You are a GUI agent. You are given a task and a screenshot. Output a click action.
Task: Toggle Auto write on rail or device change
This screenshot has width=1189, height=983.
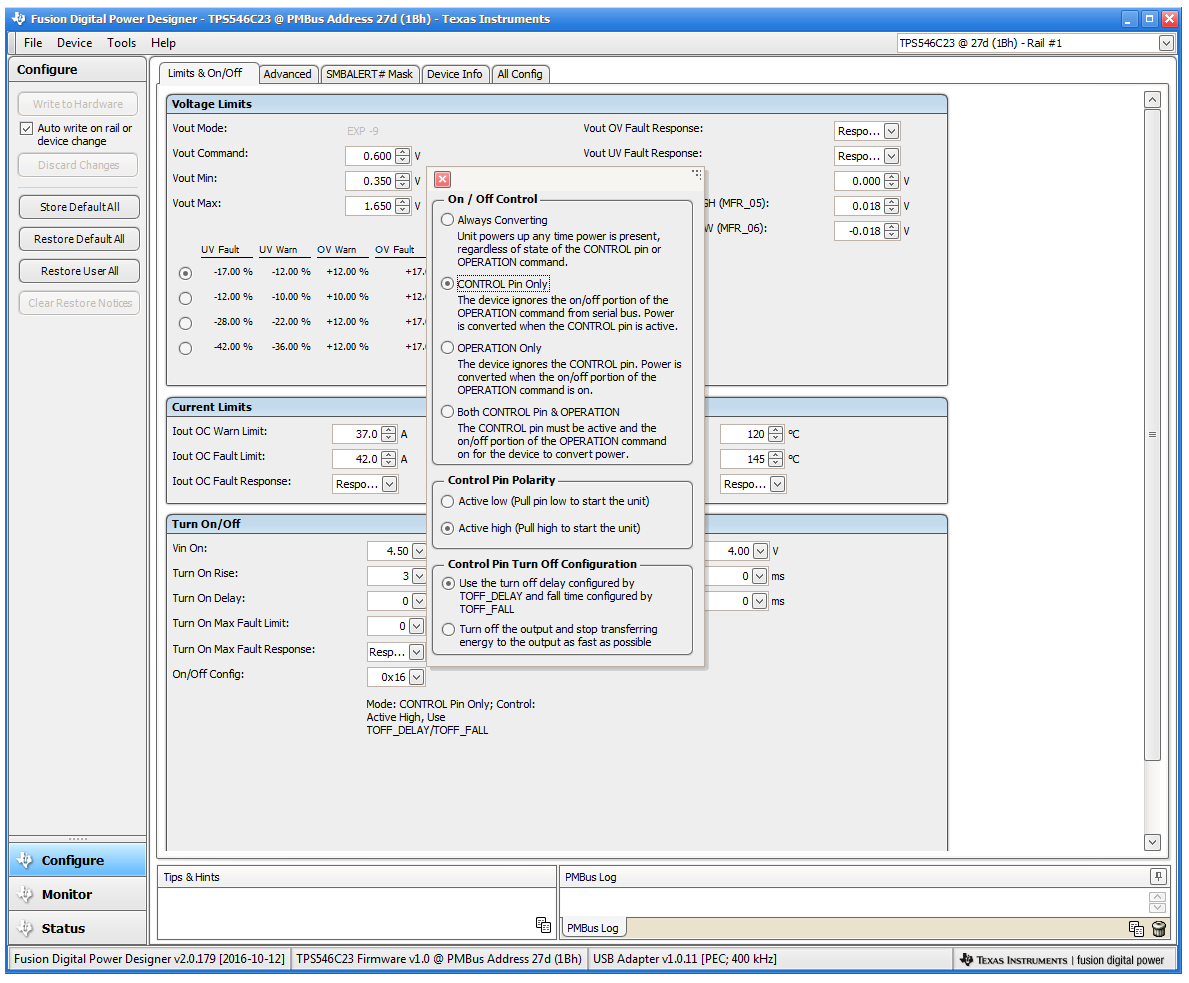click(x=25, y=127)
